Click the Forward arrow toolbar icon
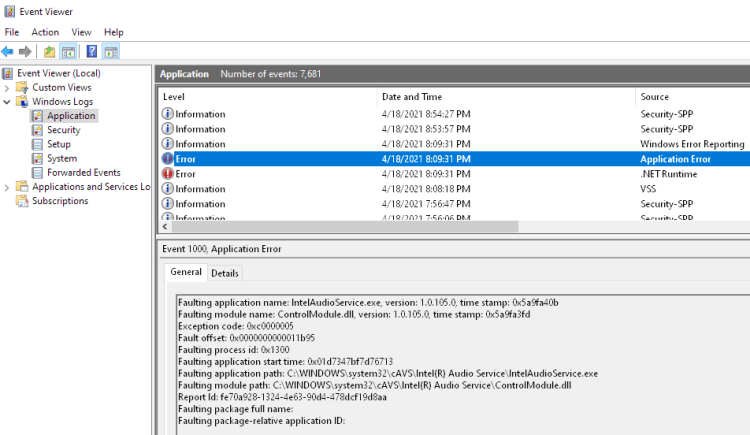The image size is (750, 435). coord(25,52)
